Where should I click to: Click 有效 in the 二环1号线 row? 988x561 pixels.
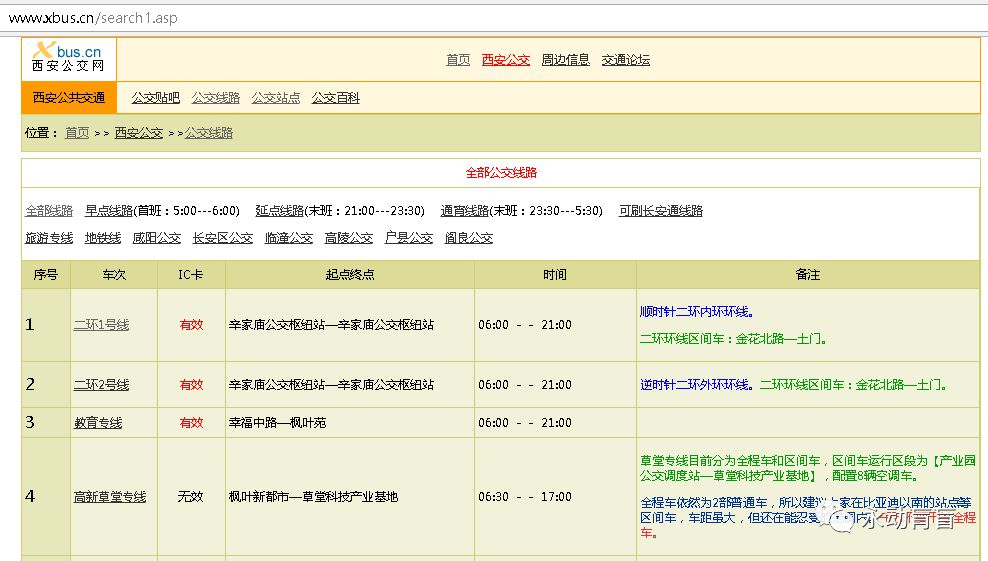191,325
